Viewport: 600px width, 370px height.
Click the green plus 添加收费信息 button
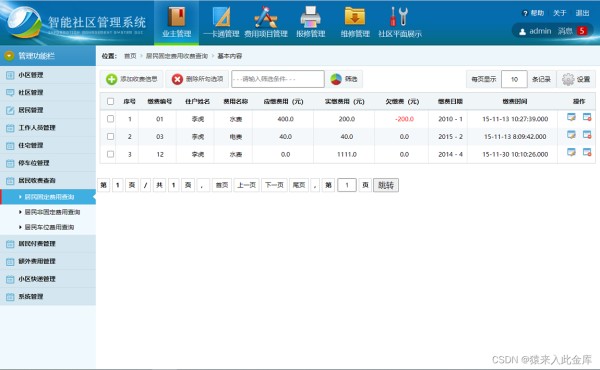[132, 79]
